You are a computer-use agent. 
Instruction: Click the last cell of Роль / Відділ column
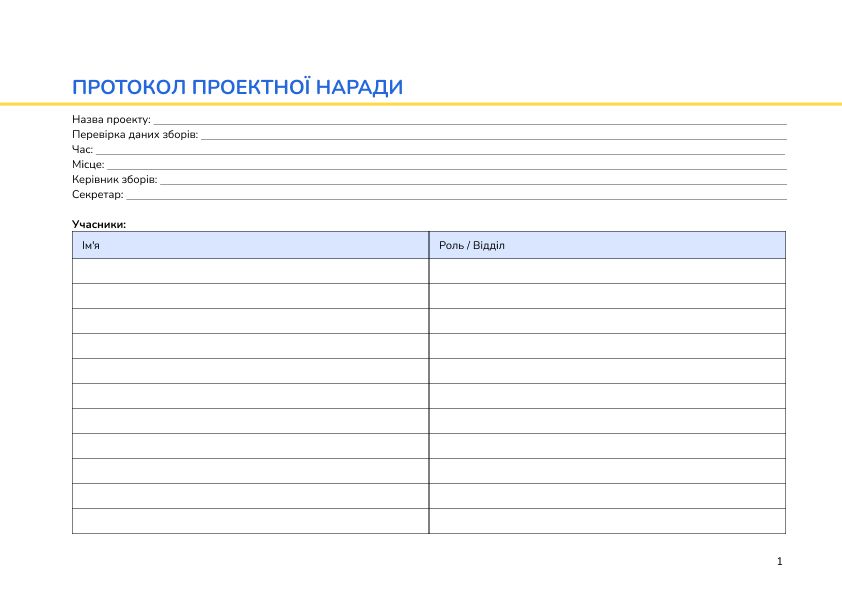click(608, 518)
